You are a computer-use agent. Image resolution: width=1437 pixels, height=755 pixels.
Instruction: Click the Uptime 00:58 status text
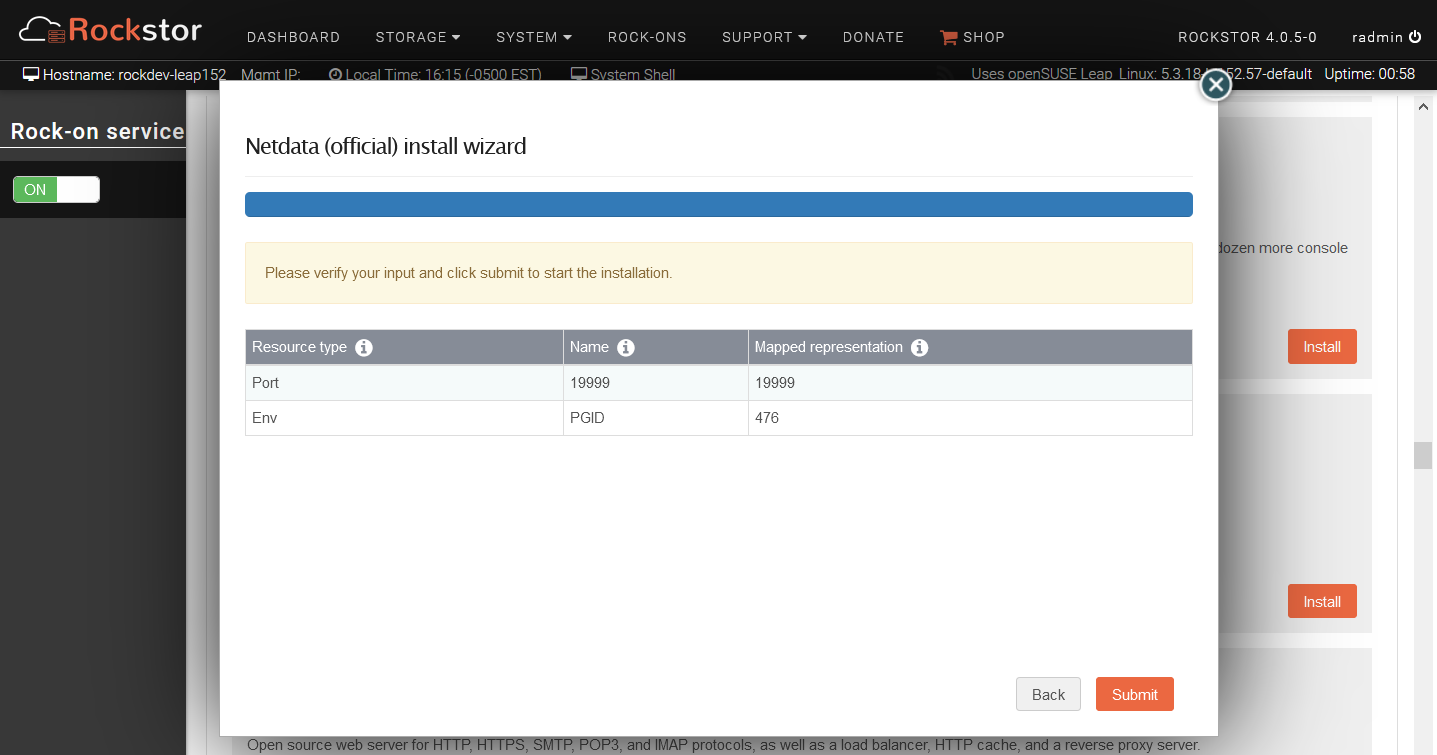tap(1370, 74)
